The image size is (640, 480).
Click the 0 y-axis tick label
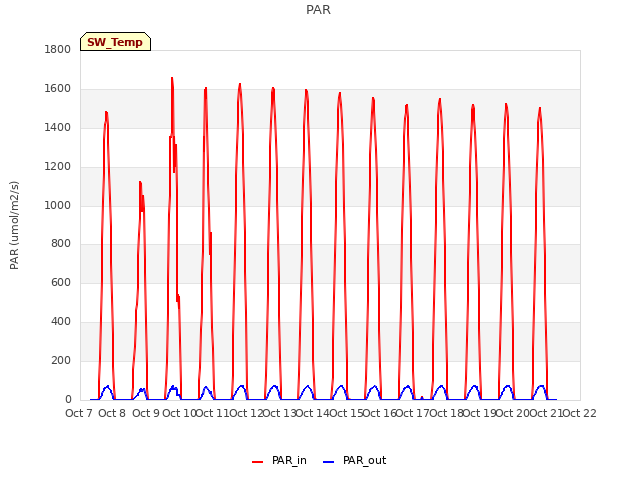68,399
